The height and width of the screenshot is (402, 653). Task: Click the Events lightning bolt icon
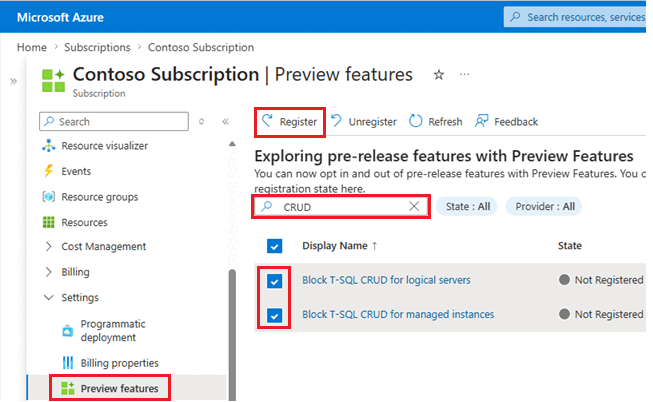[x=49, y=171]
